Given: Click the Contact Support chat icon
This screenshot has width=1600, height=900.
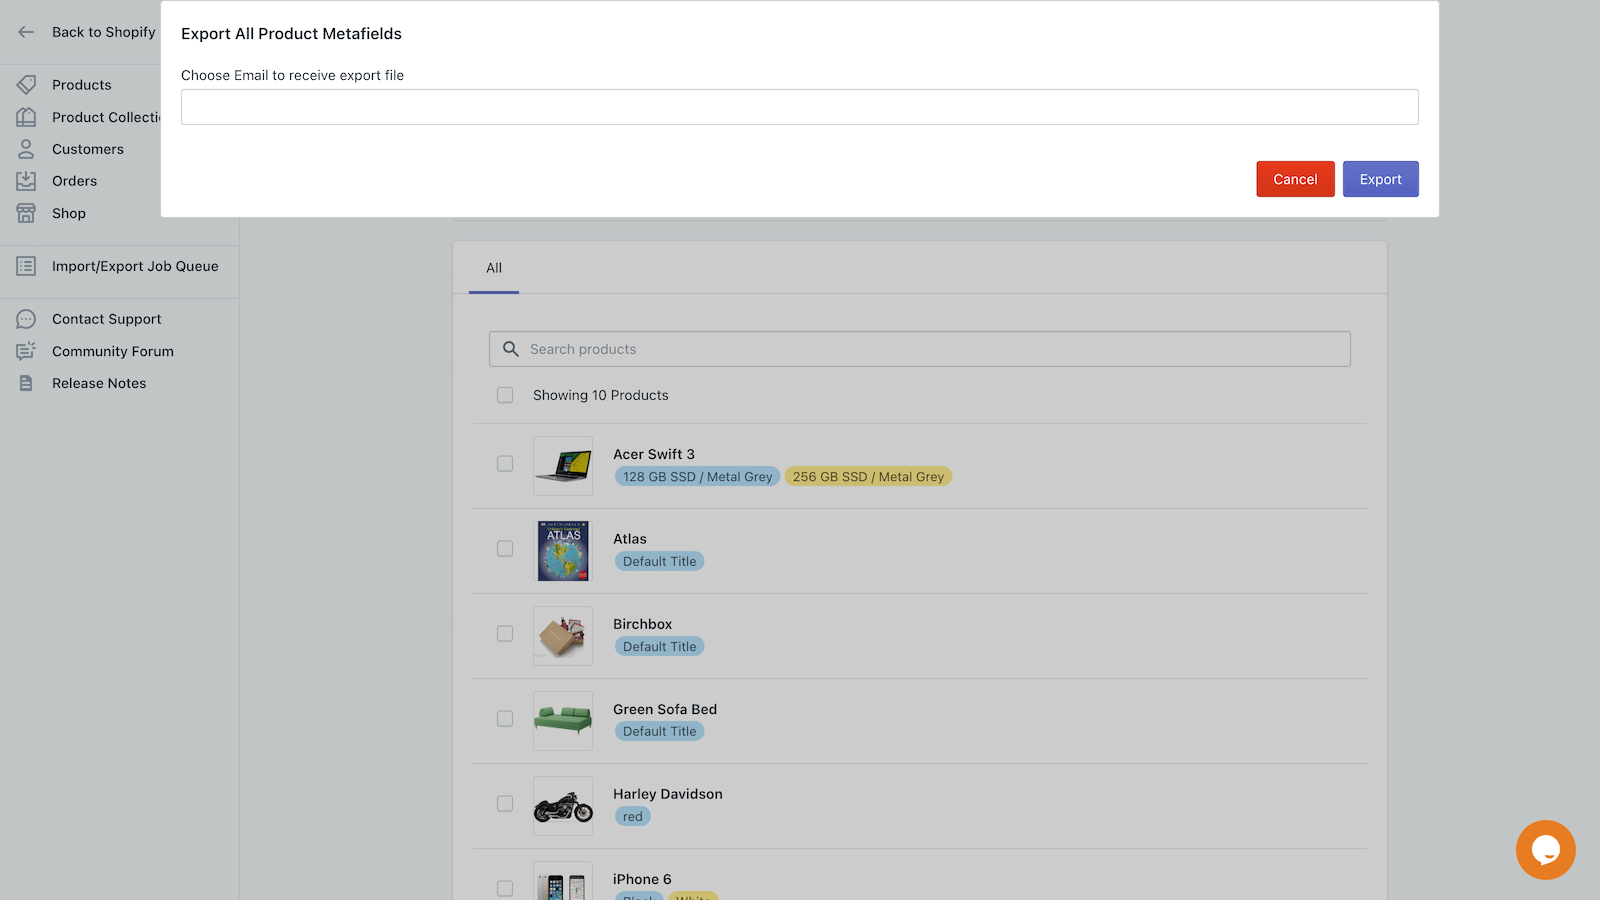Looking at the screenshot, I should click(26, 319).
